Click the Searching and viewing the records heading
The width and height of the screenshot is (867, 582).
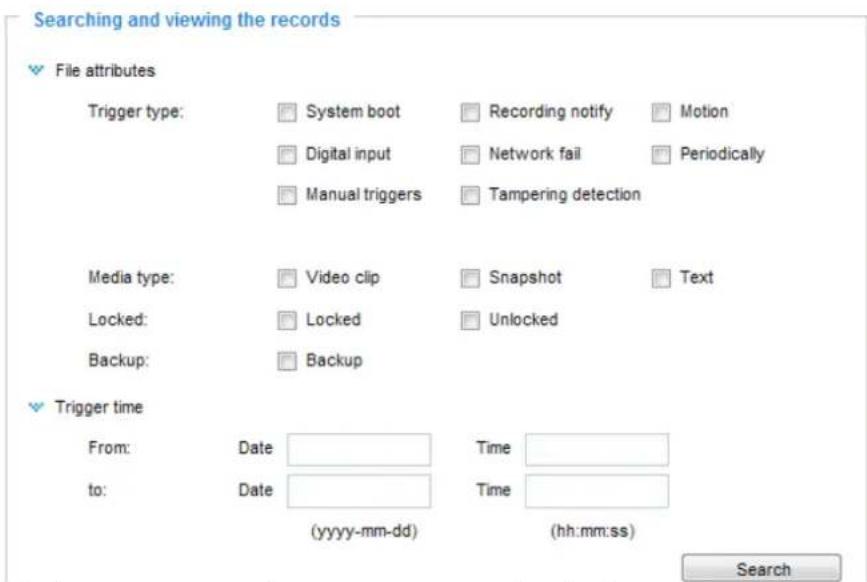pyautogui.click(x=187, y=20)
